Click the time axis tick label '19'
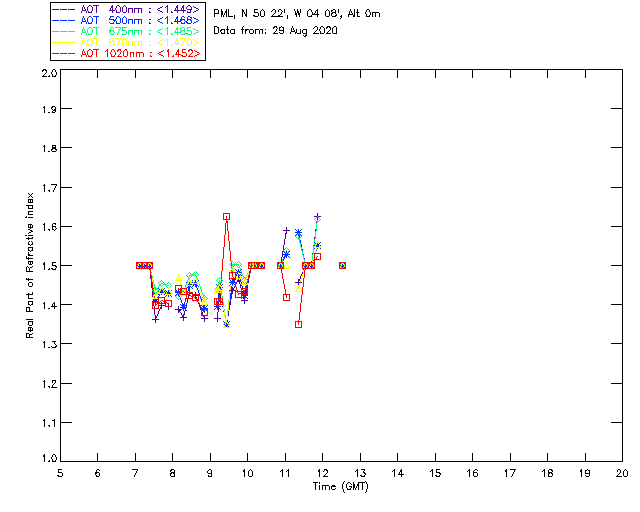Screen dimensions: 640x512 tap(585, 473)
